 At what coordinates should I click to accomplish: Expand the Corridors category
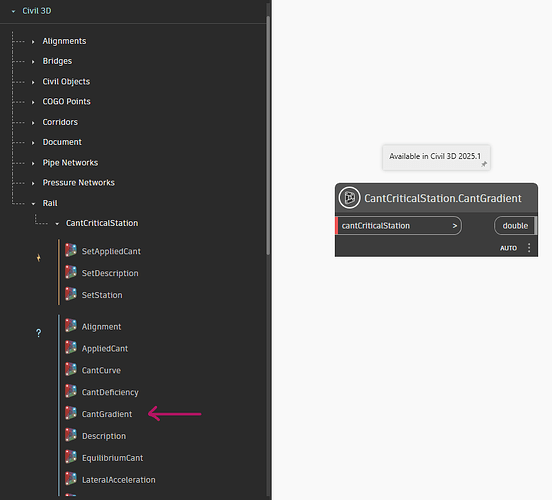[33, 123]
